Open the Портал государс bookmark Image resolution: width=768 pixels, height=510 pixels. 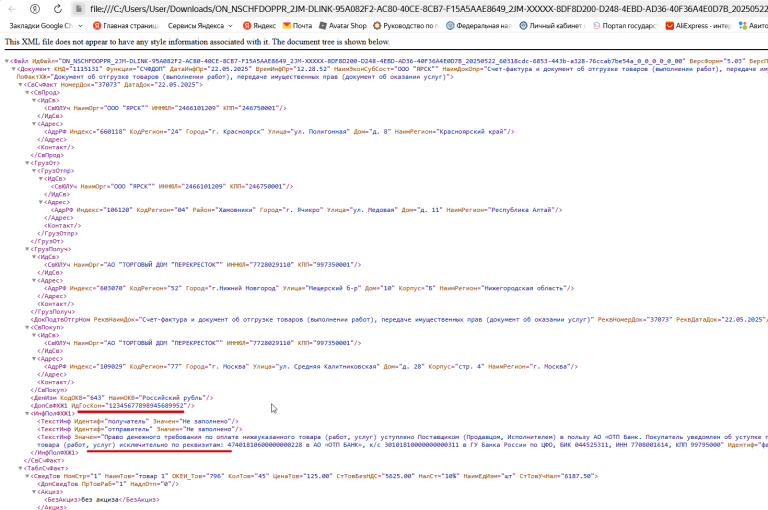coord(625,25)
